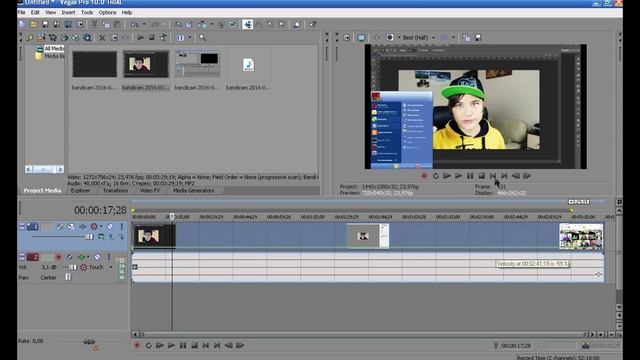This screenshot has height=360, width=640.
Task: Select the Envelope Edit tool
Action: click(x=259, y=24)
